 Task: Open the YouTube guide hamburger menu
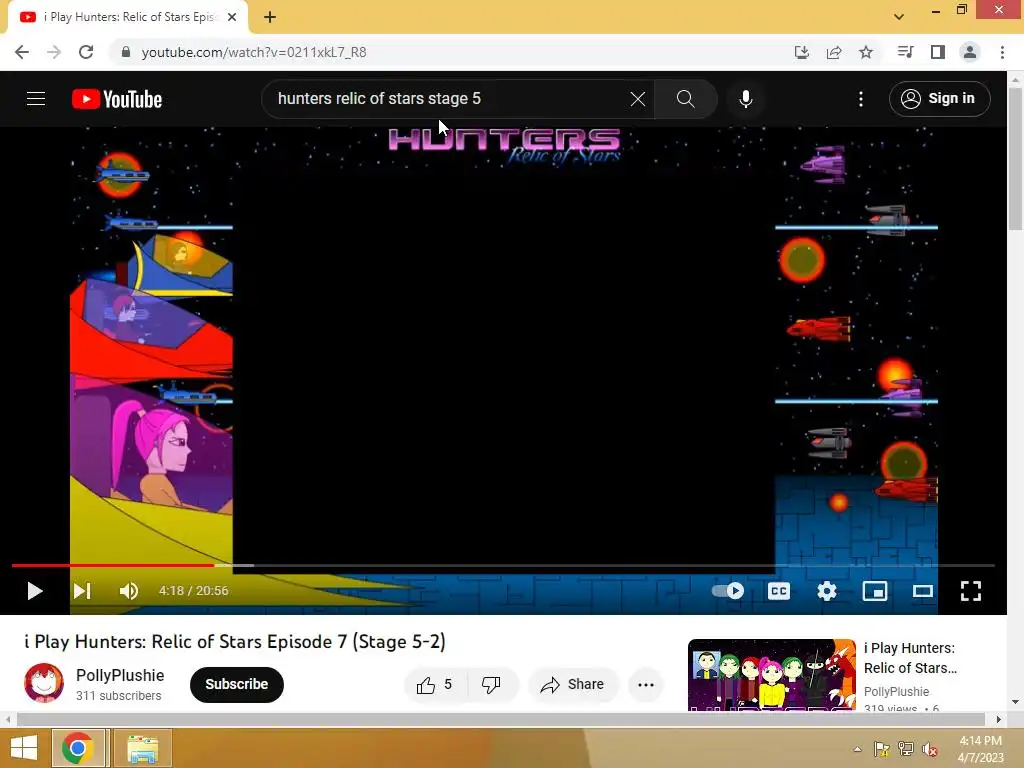tap(36, 99)
